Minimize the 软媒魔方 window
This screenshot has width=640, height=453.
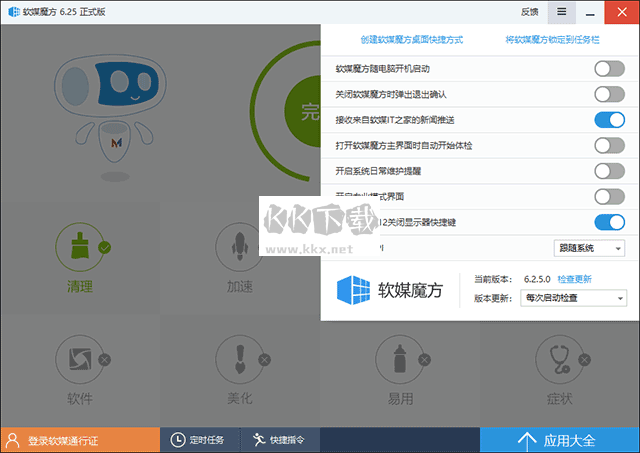pos(590,13)
